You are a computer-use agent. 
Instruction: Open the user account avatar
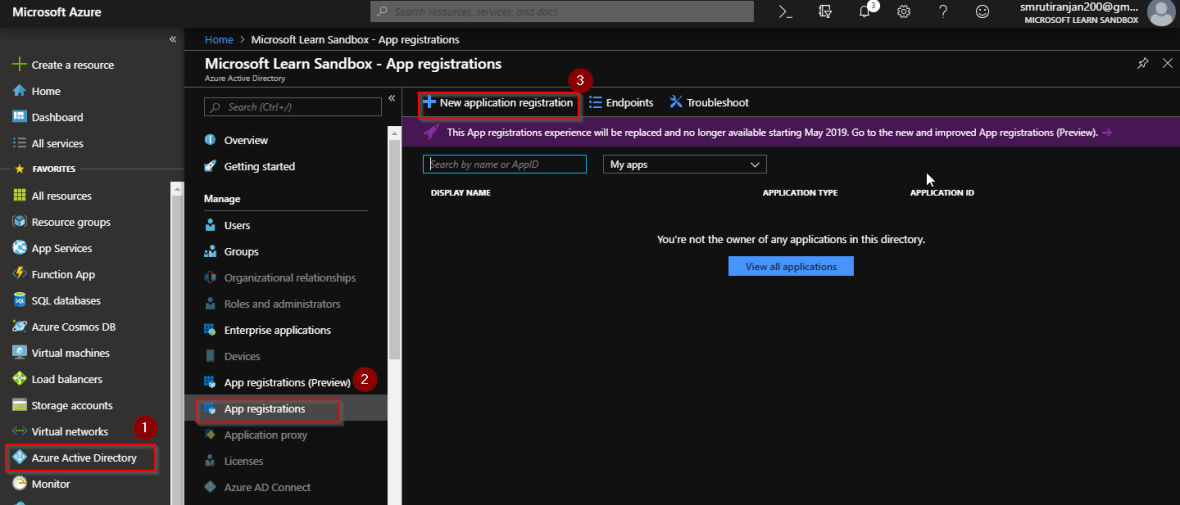[1161, 11]
